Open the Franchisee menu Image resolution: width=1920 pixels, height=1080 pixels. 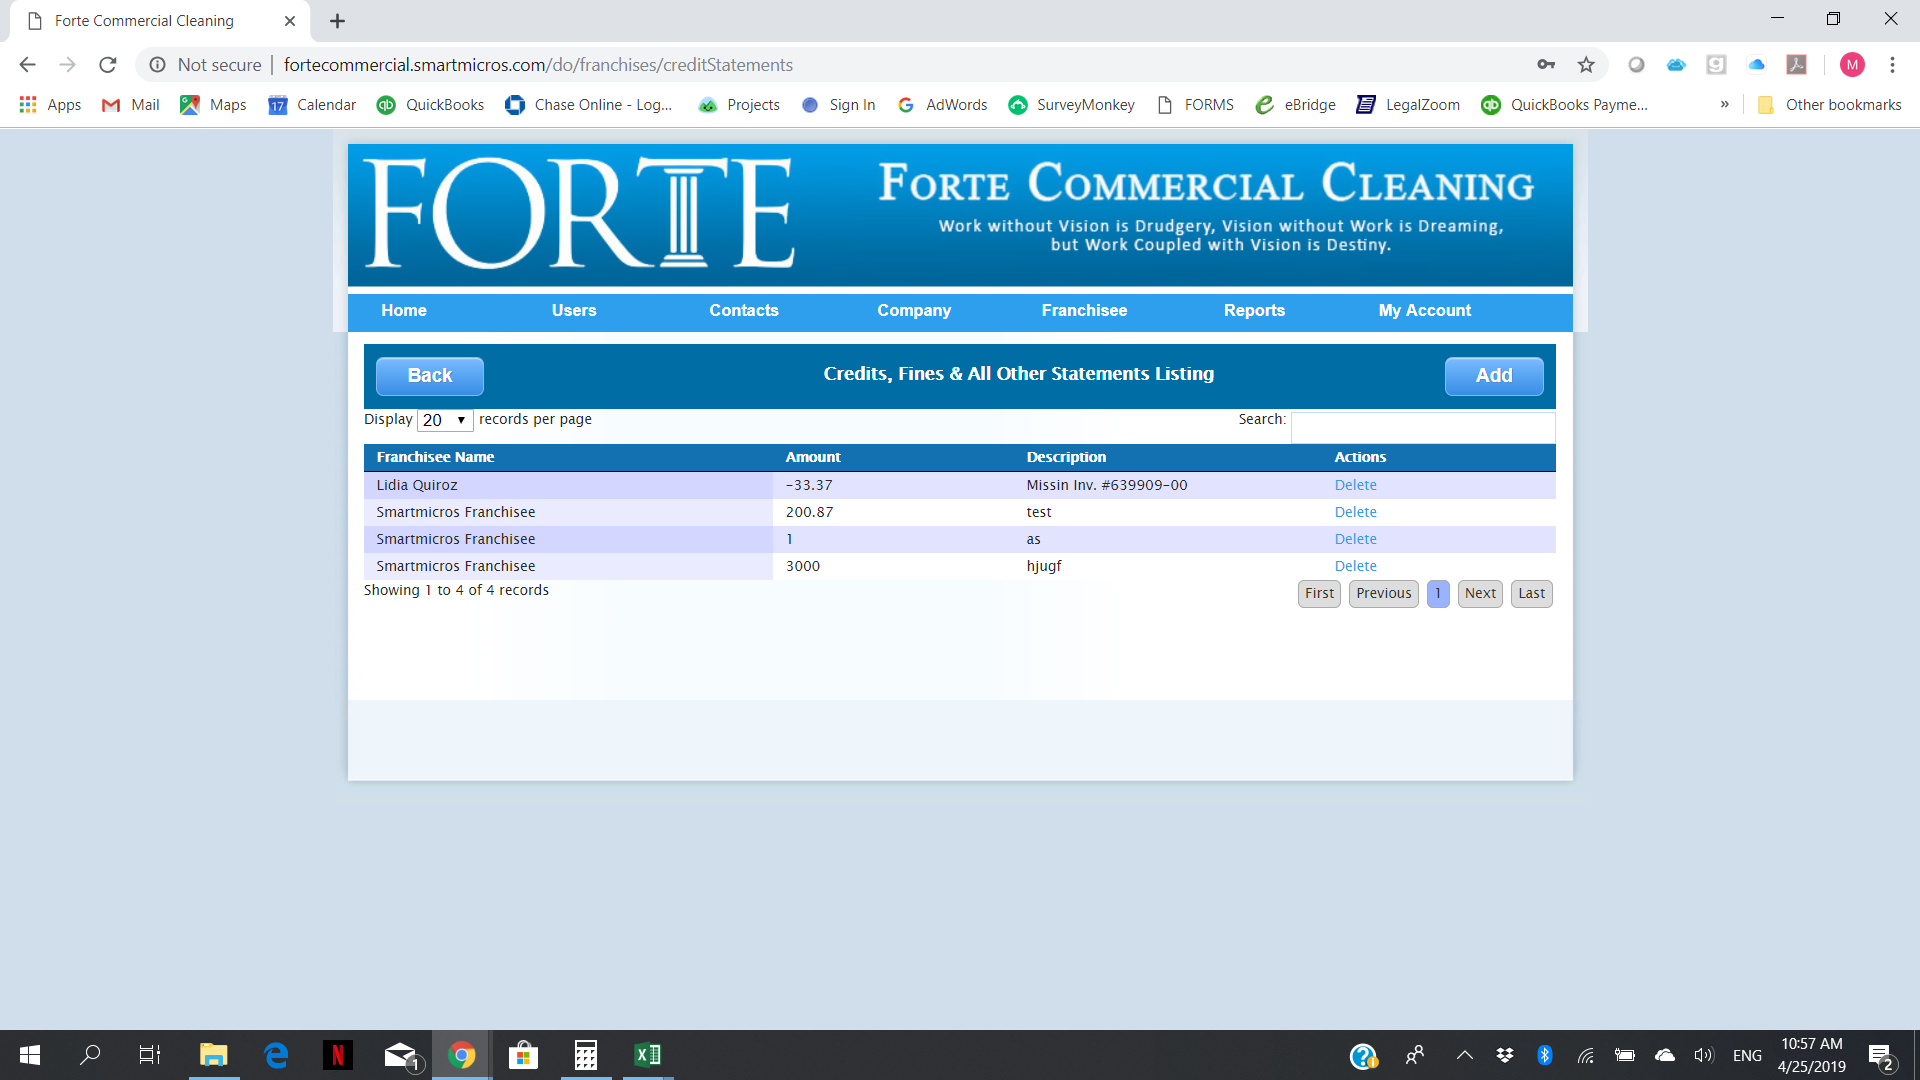[x=1084, y=311]
